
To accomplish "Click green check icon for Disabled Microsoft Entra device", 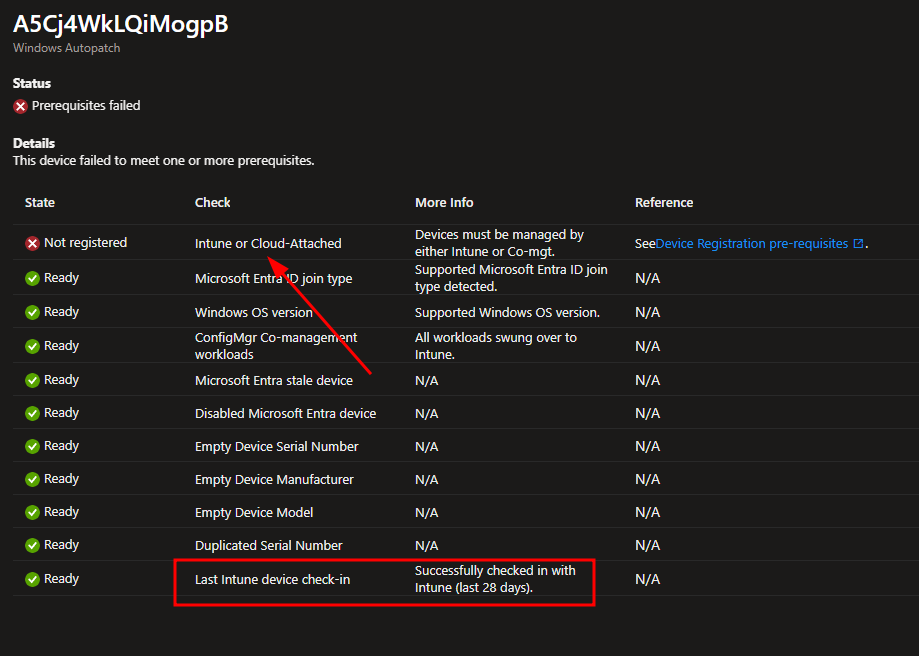I will [32, 413].
